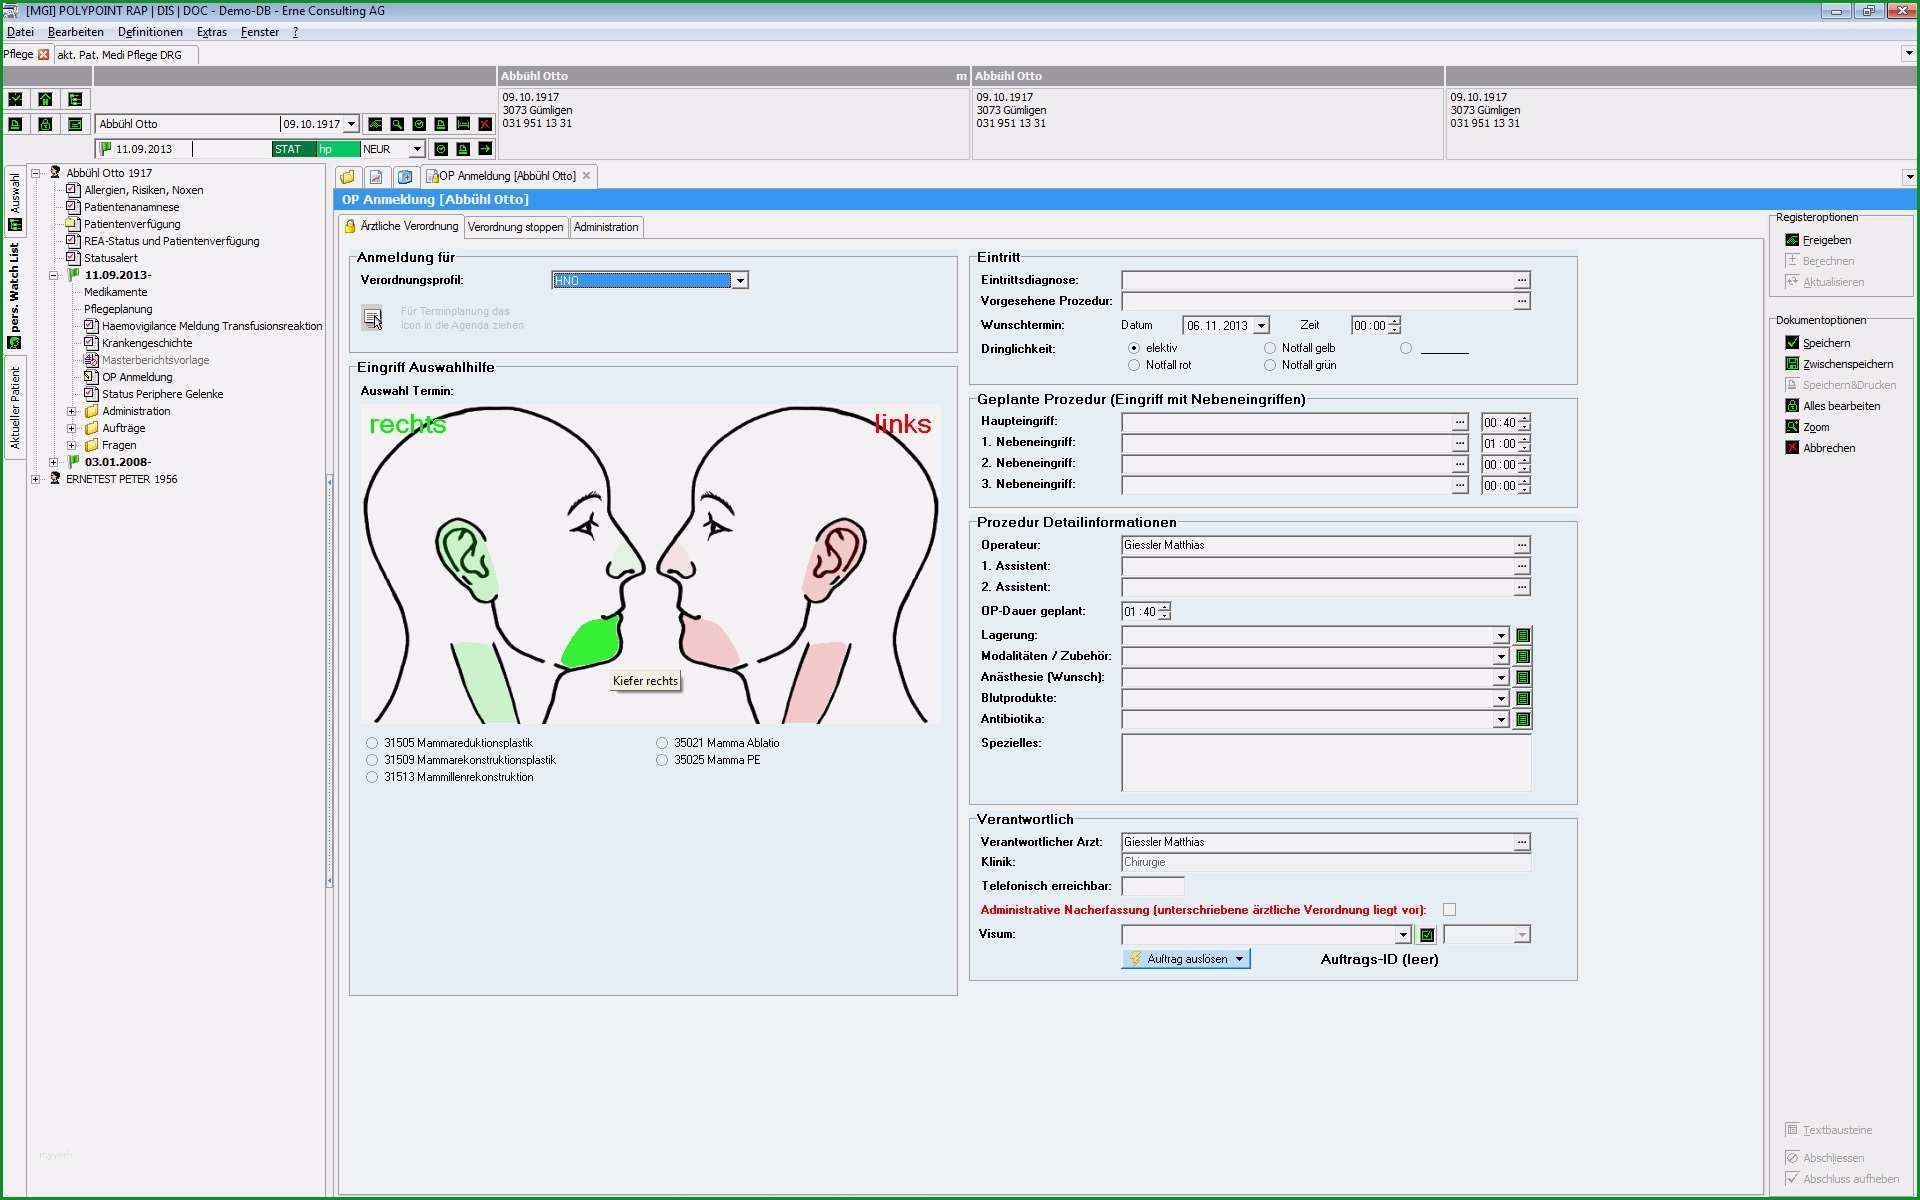
Task: Open the Bearbeiten menu
Action: pos(75,32)
